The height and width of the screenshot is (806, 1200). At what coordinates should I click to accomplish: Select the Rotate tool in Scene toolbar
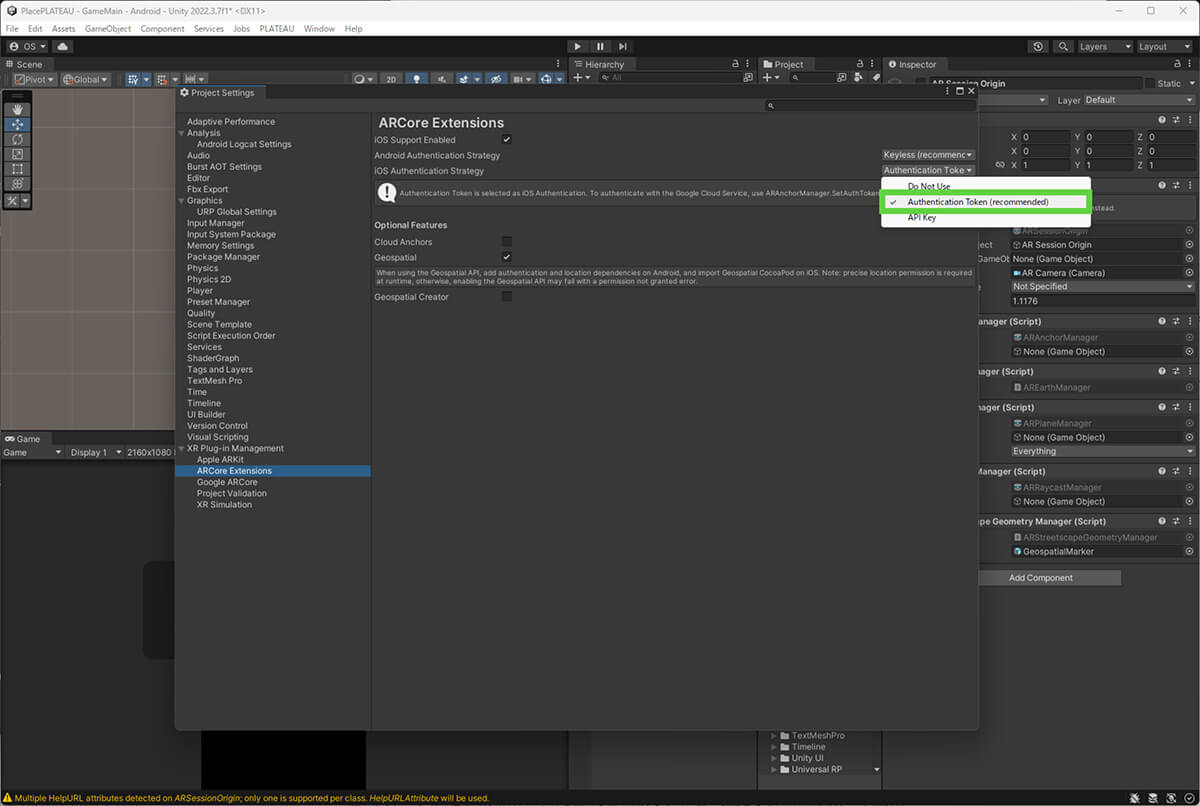[x=18, y=139]
